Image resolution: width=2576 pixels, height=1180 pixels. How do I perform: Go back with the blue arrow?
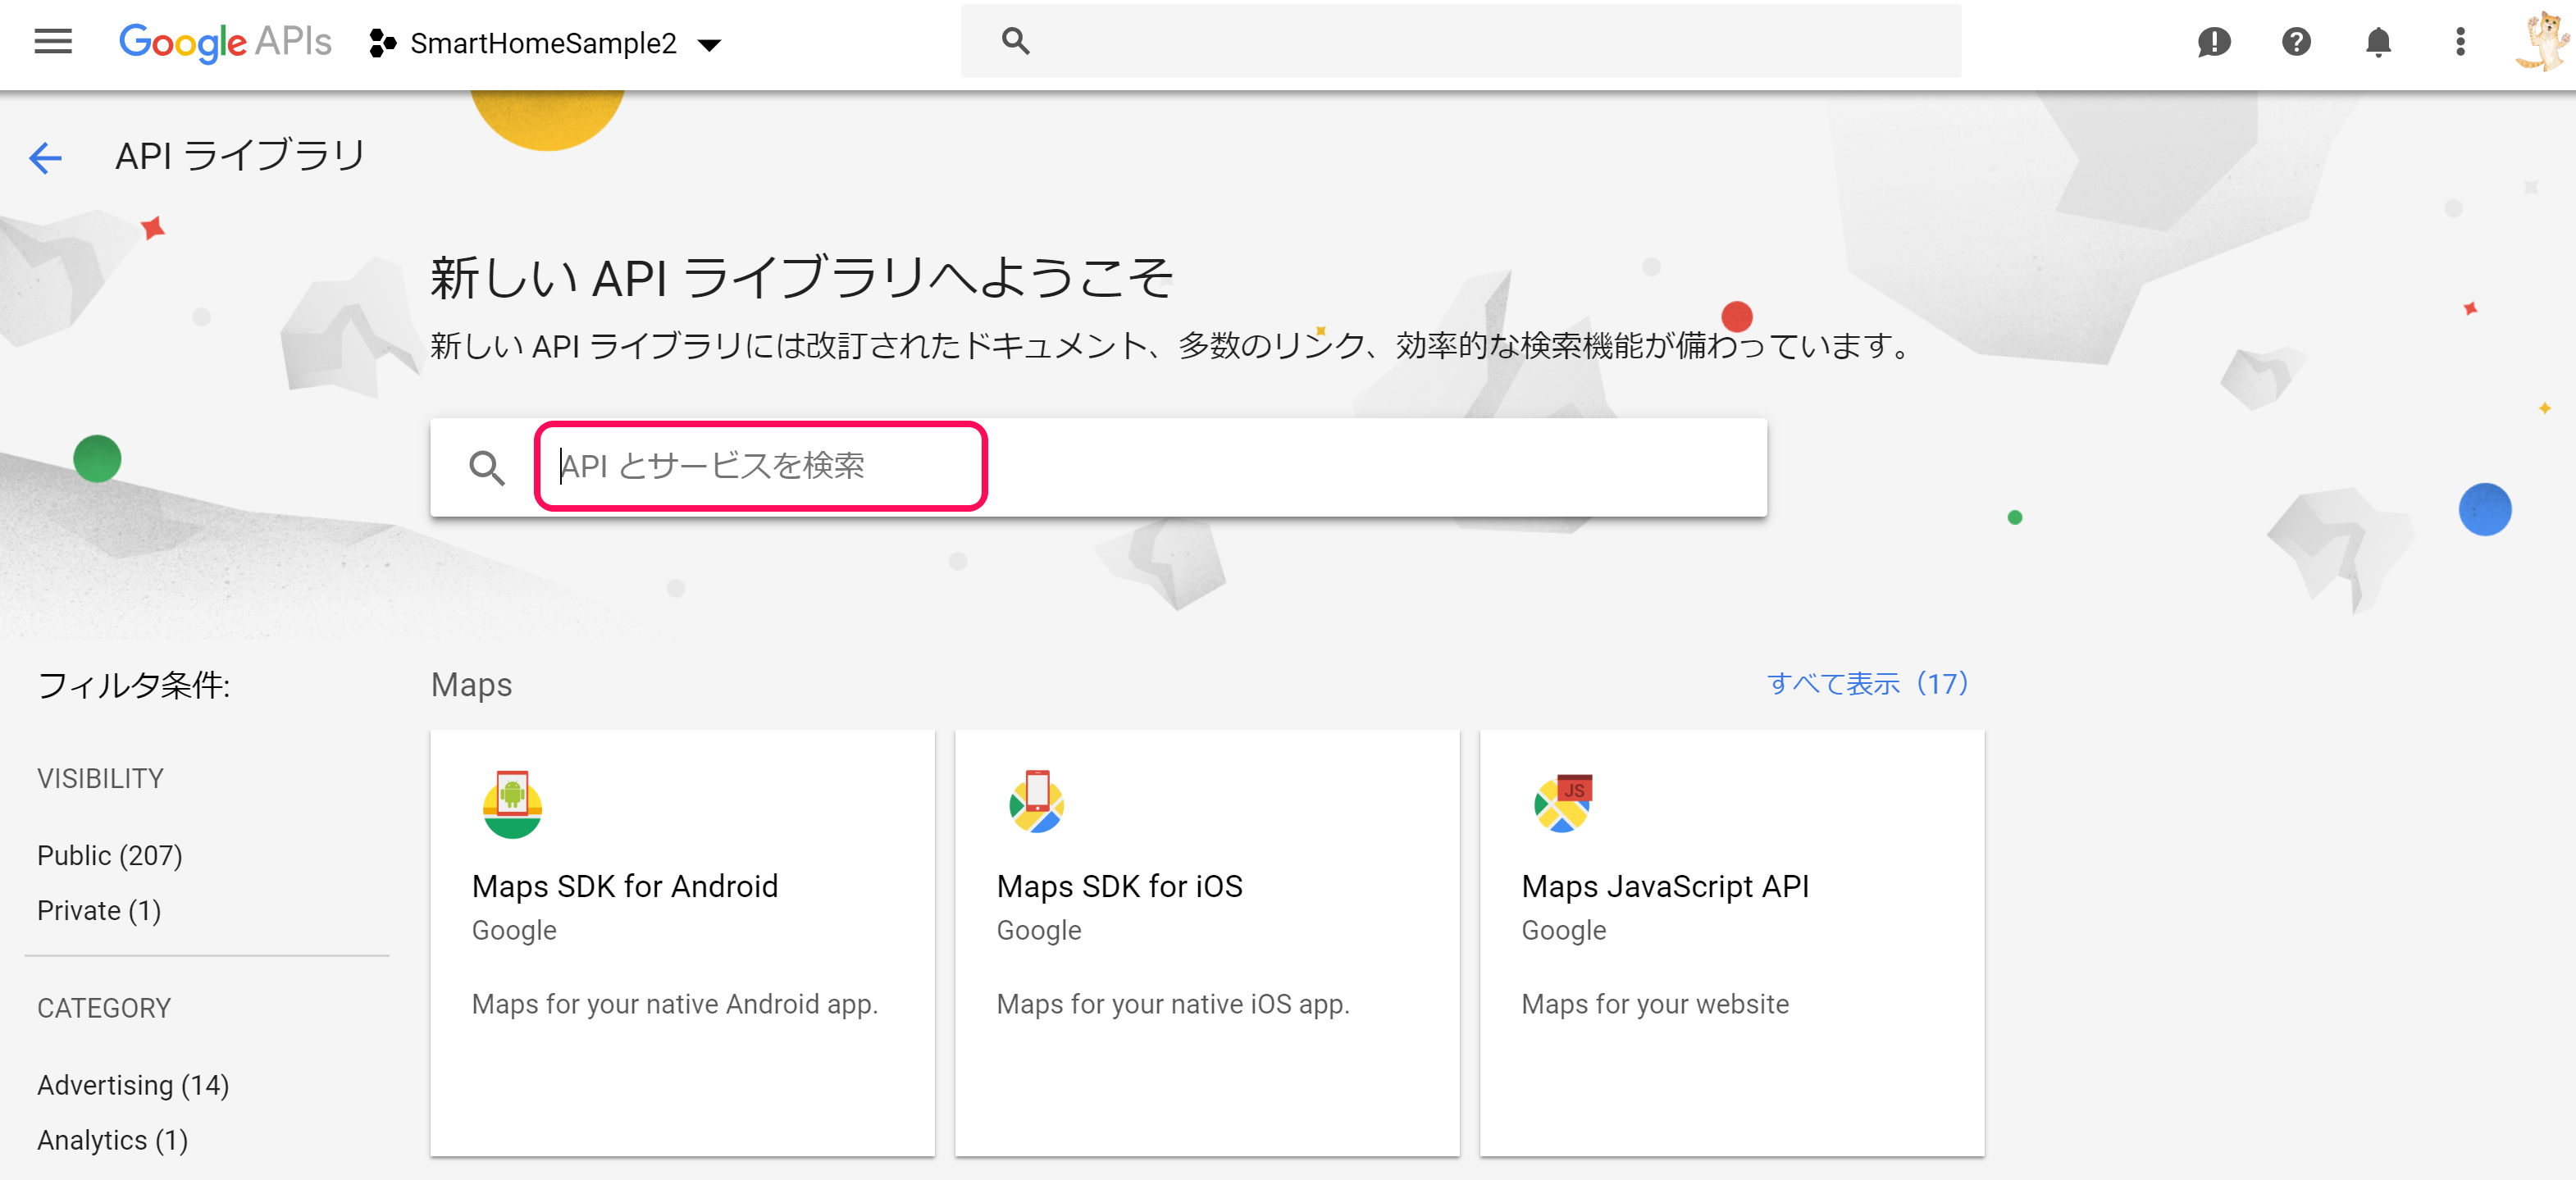tap(46, 157)
